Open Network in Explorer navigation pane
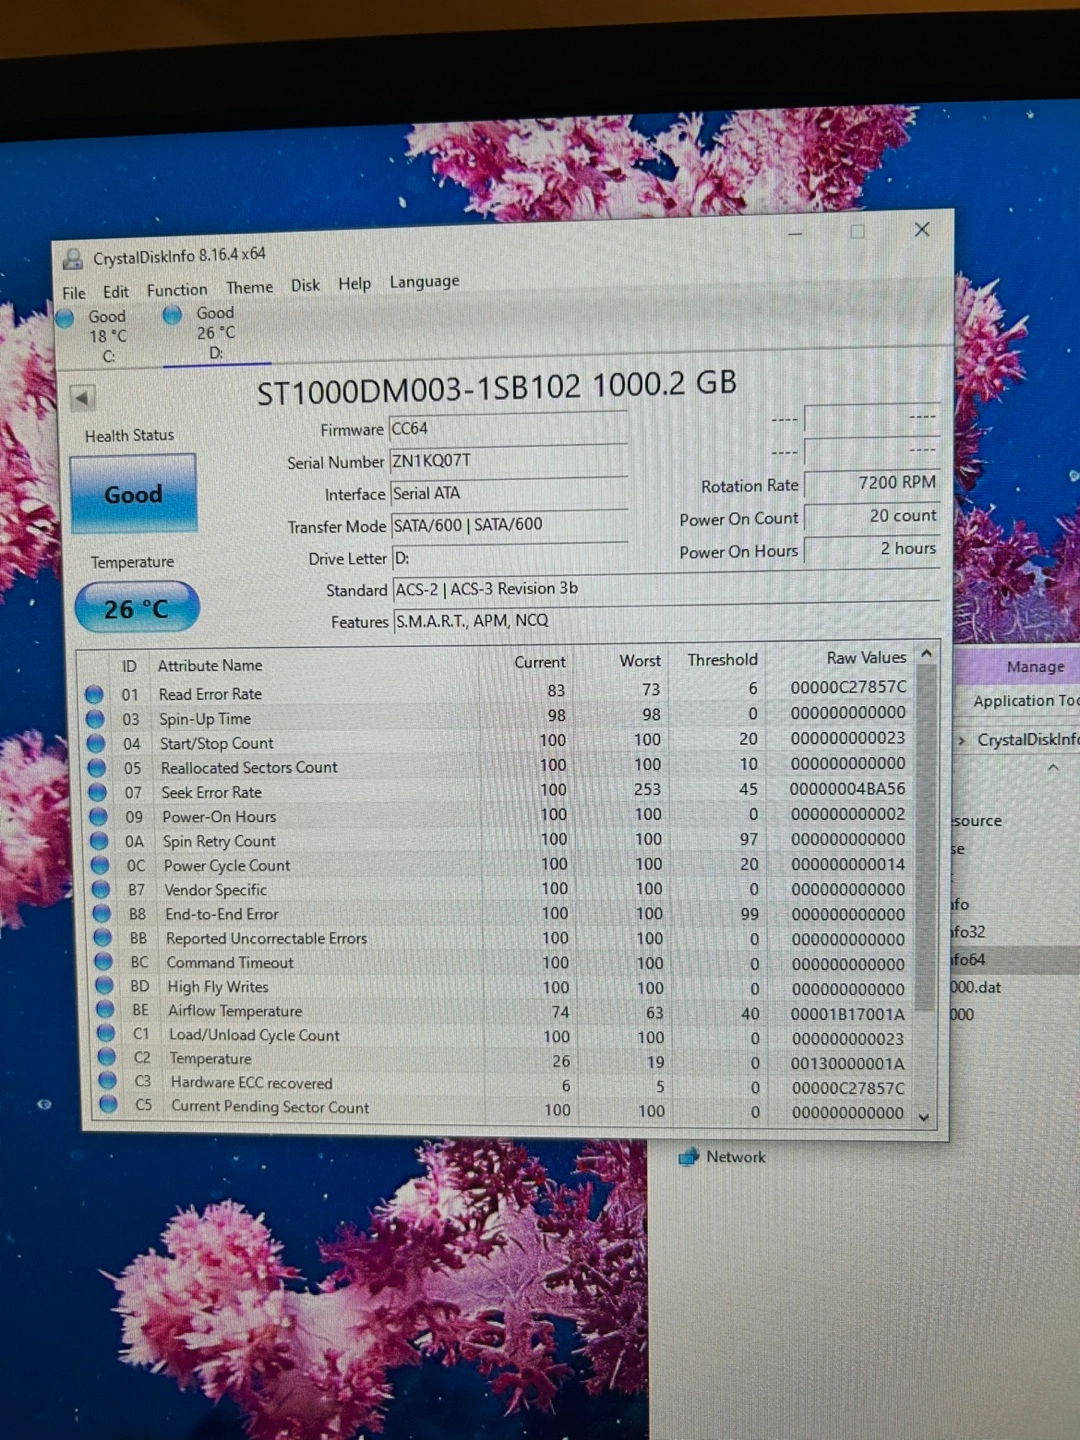The width and height of the screenshot is (1080, 1440). pyautogui.click(x=735, y=1157)
